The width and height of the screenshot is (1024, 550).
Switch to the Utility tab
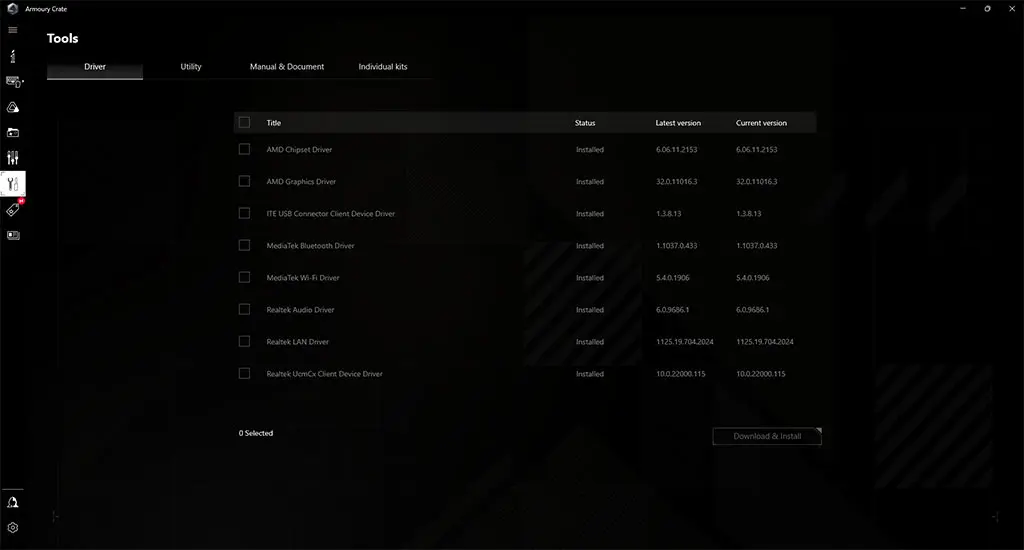(191, 67)
